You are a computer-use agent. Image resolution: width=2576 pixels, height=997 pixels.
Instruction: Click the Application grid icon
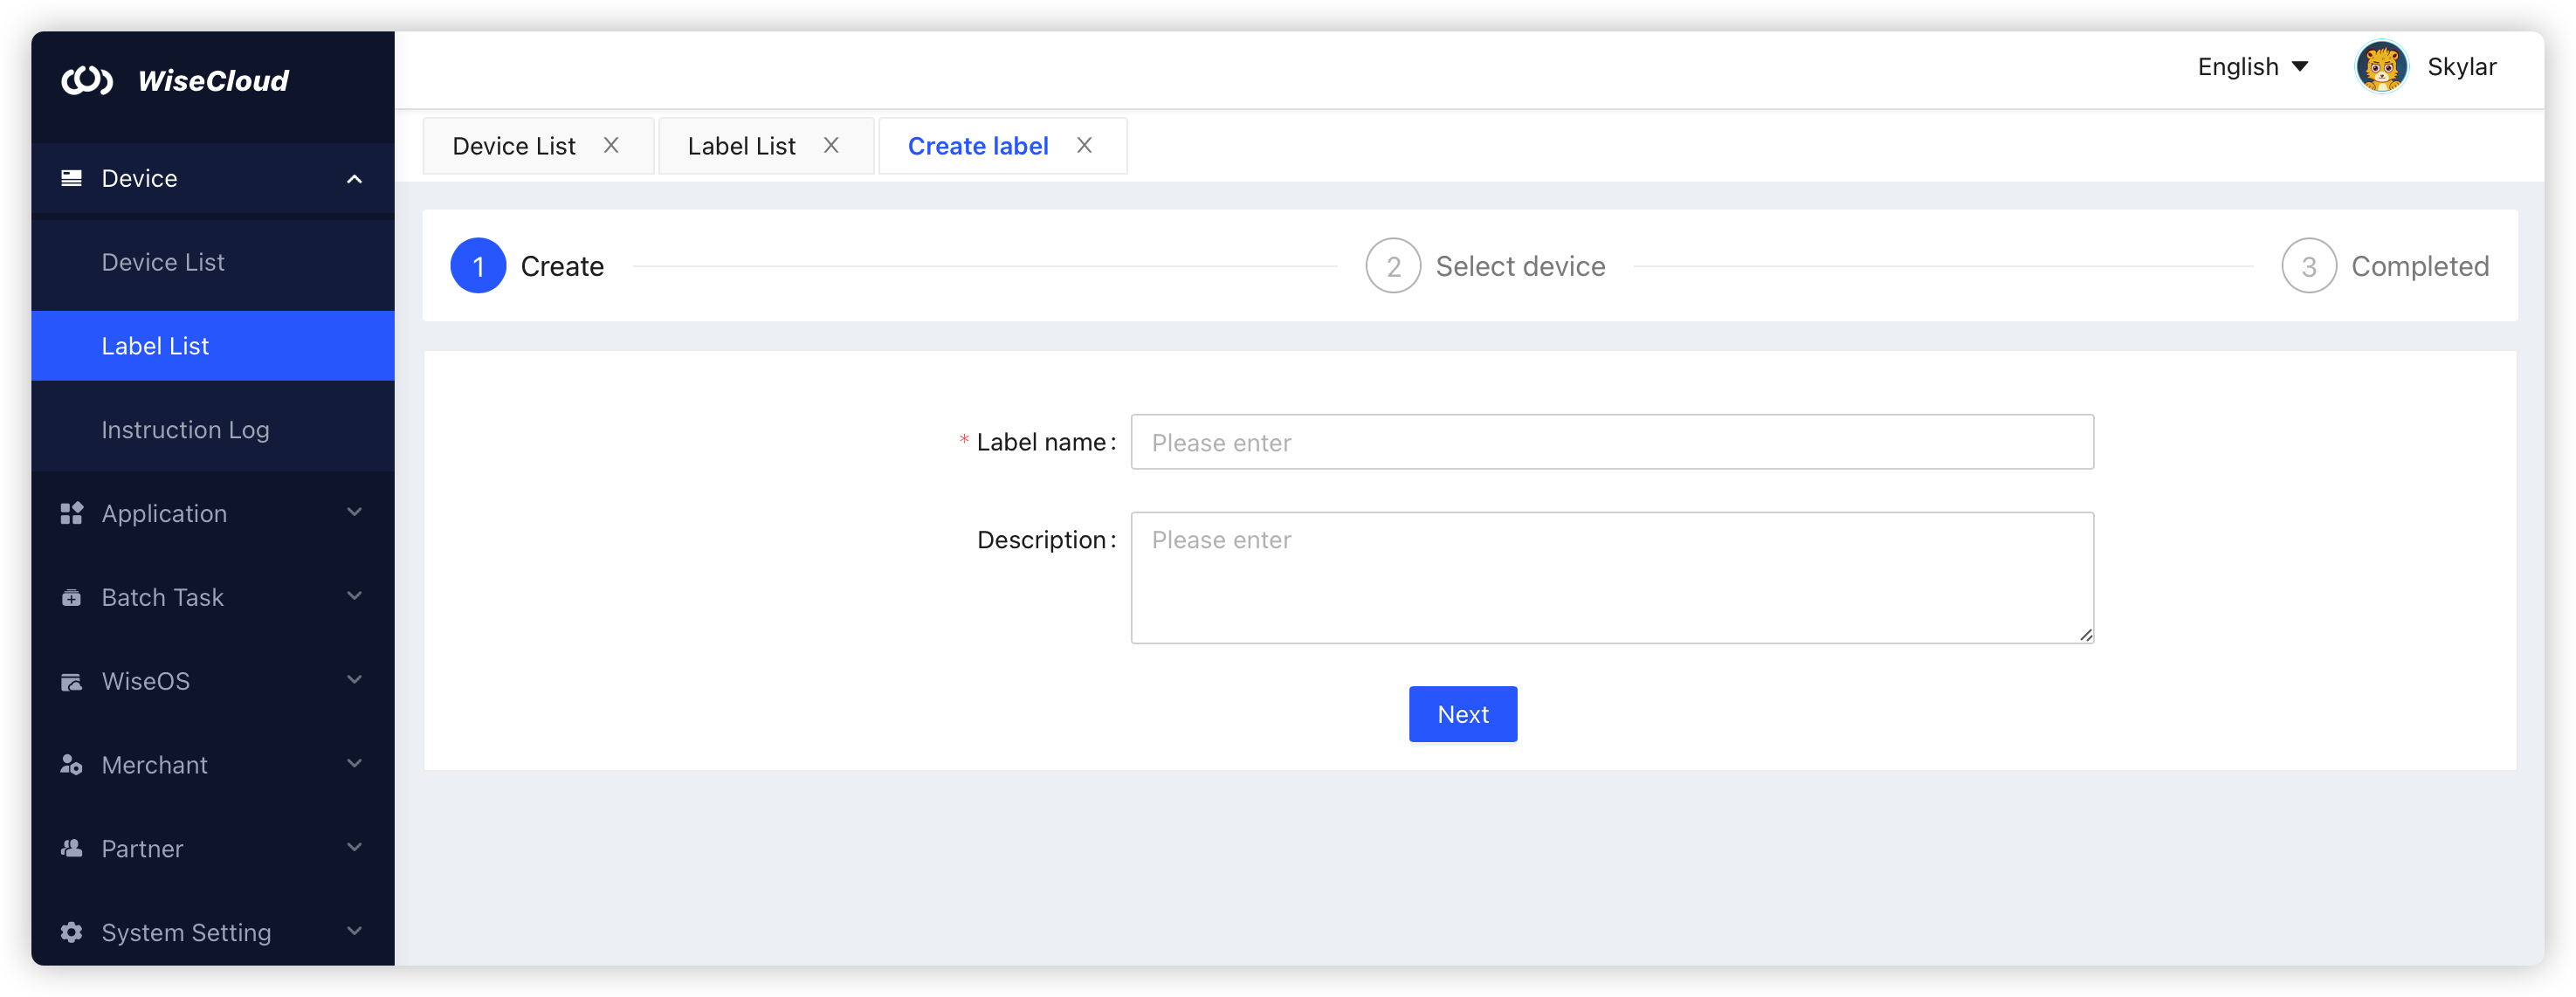(72, 512)
